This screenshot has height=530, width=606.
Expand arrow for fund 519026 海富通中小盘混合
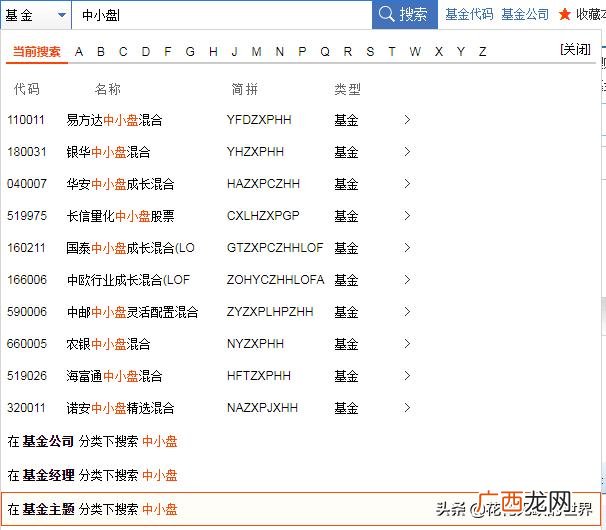(407, 376)
